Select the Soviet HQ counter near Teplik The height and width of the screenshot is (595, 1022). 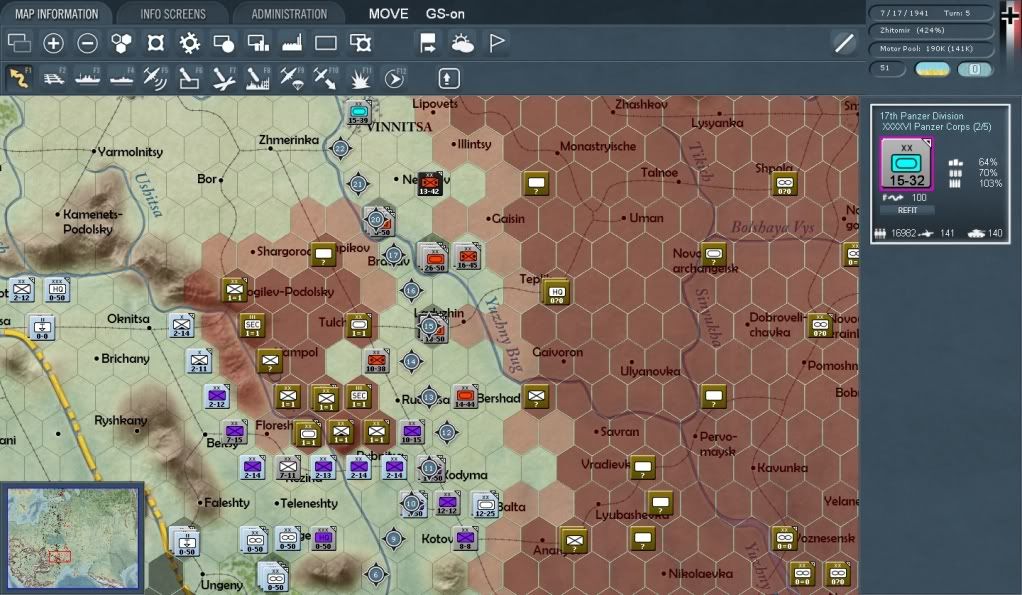[x=556, y=292]
